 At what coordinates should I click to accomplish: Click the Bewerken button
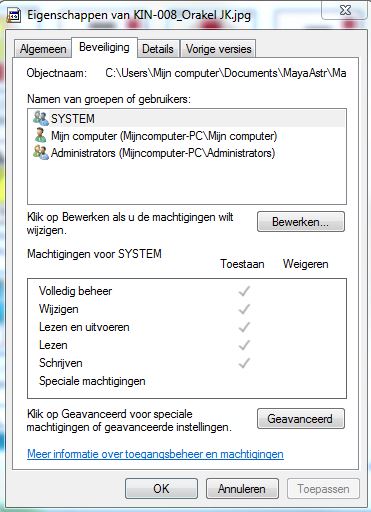coord(301,222)
